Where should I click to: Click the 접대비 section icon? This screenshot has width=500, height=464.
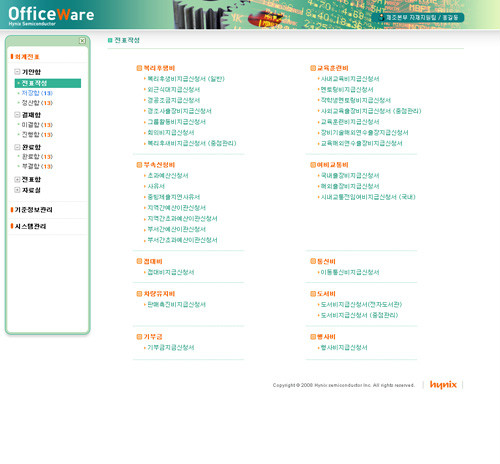tap(139, 261)
